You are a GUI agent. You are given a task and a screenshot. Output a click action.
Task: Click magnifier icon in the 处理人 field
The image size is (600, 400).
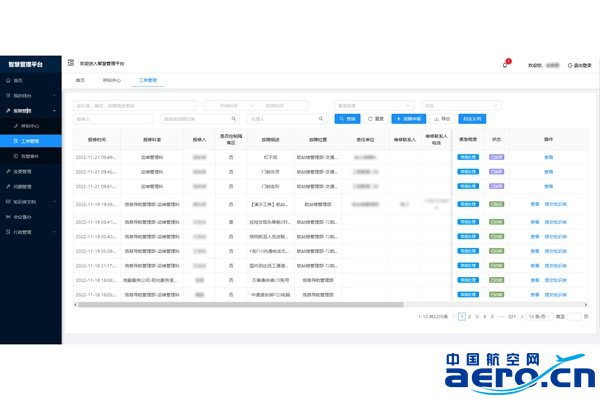[x=321, y=119]
